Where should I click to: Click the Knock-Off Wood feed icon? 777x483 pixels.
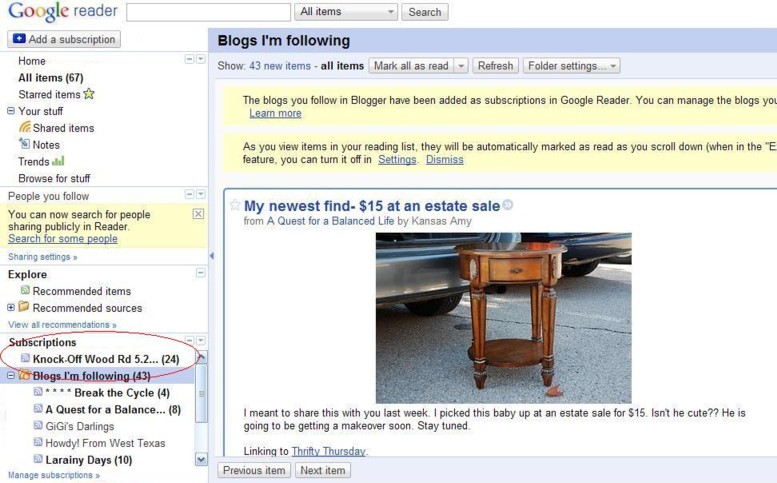point(25,358)
